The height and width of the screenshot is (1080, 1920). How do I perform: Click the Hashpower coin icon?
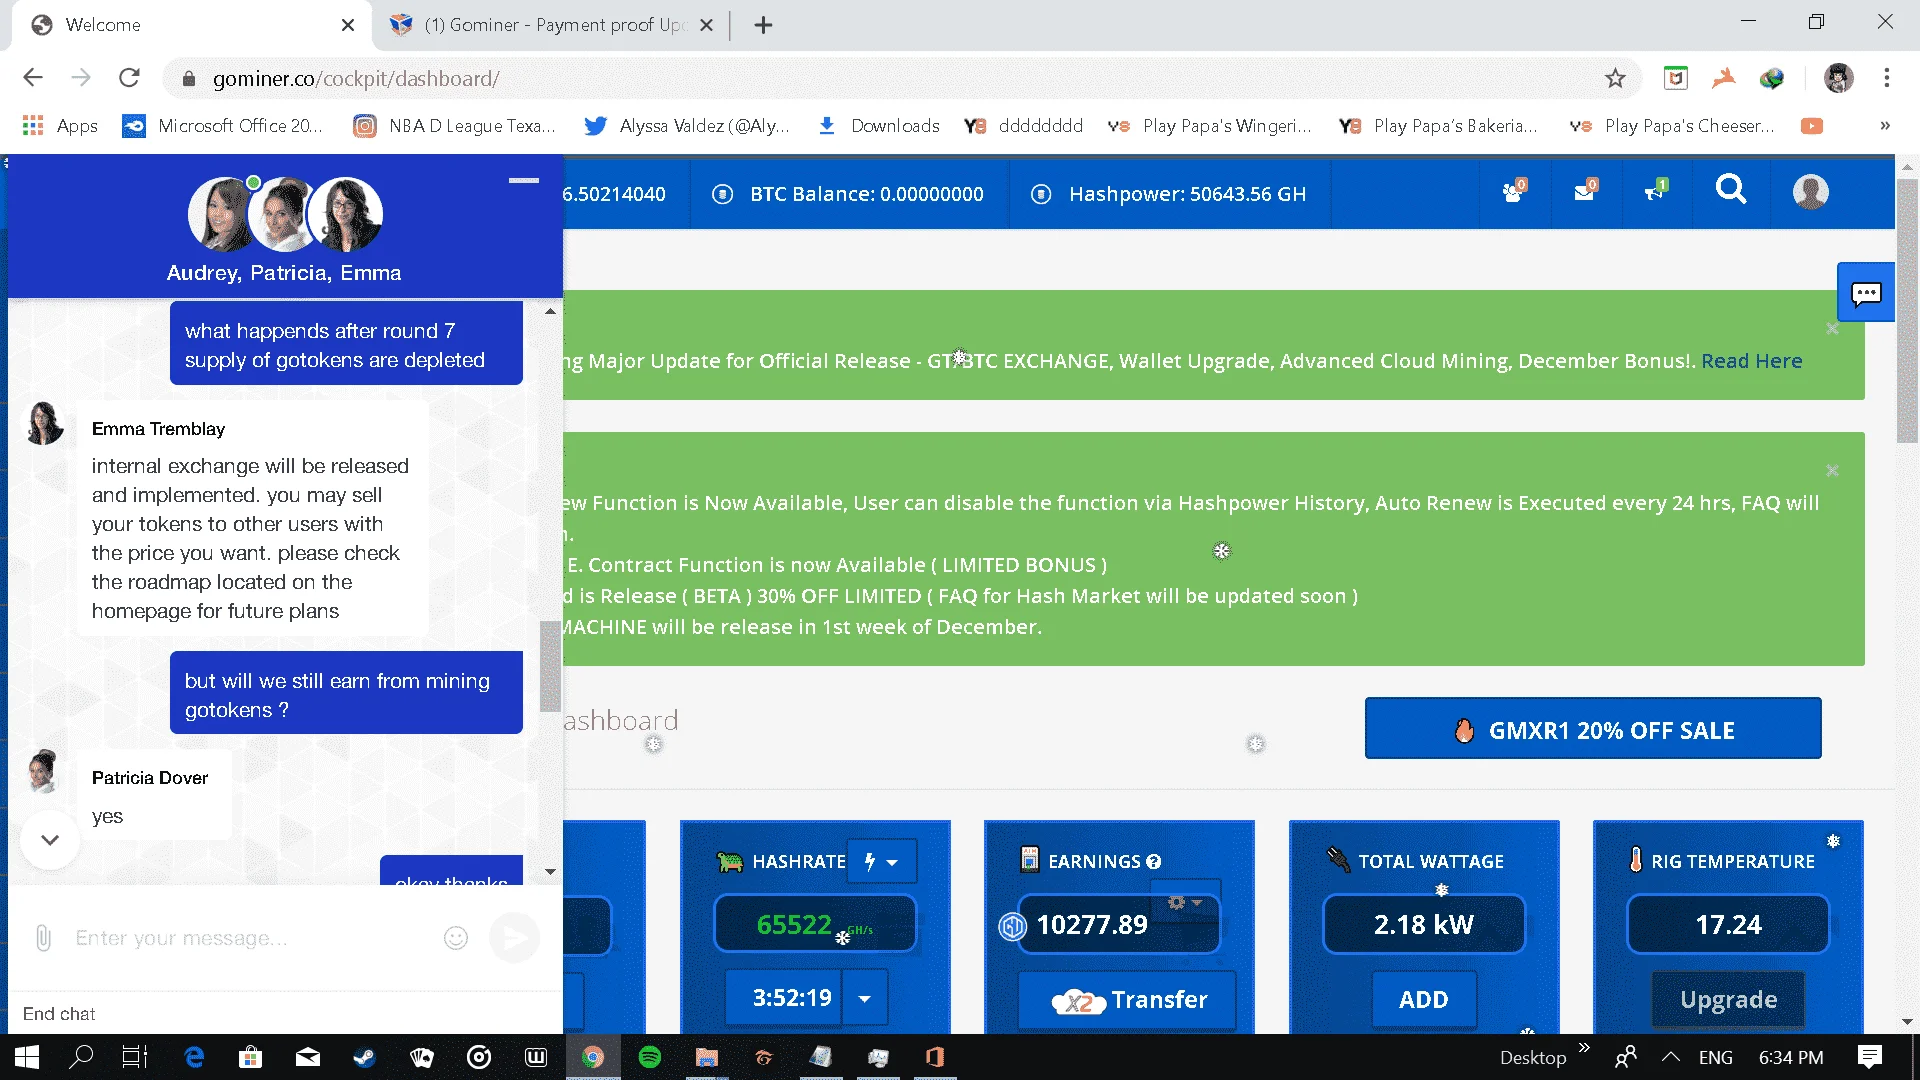point(1041,194)
